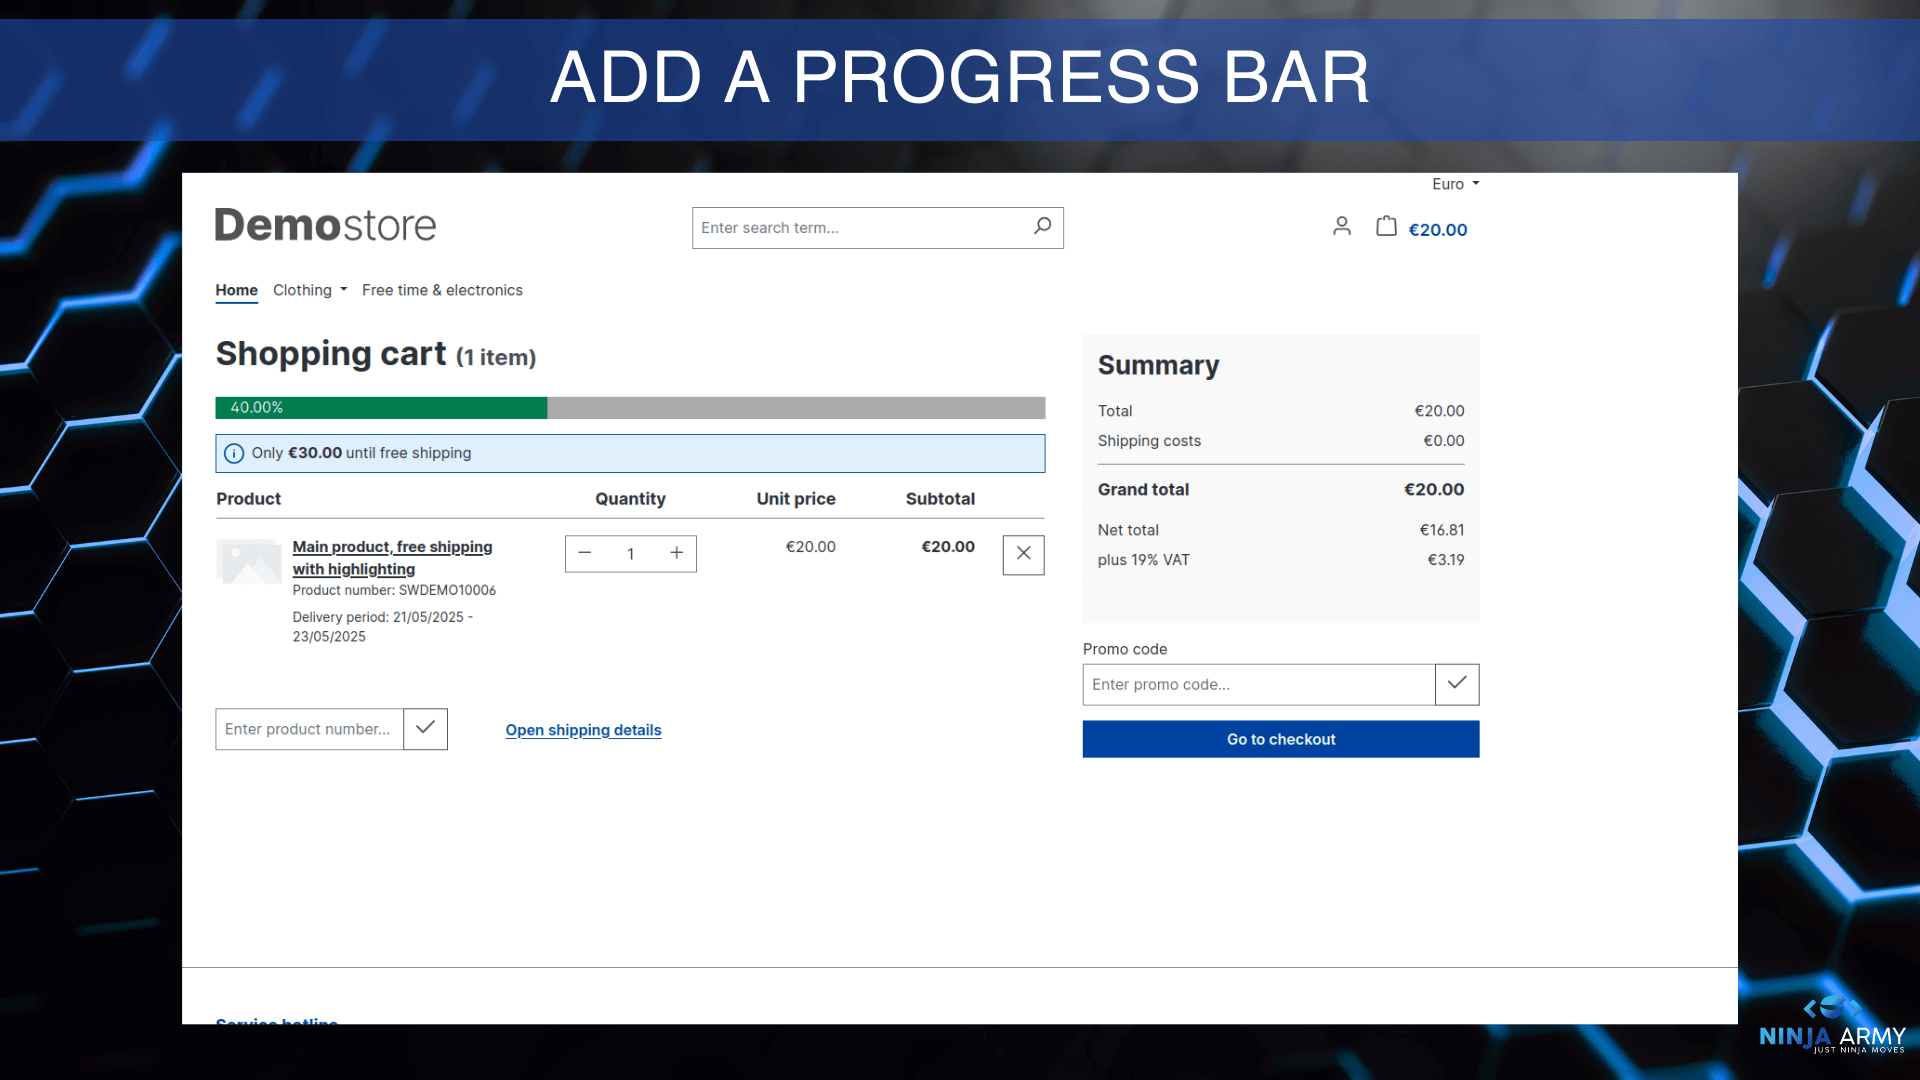Screen dimensions: 1920x1080
Task: Click the green 40.00% progress bar
Action: [x=381, y=408]
